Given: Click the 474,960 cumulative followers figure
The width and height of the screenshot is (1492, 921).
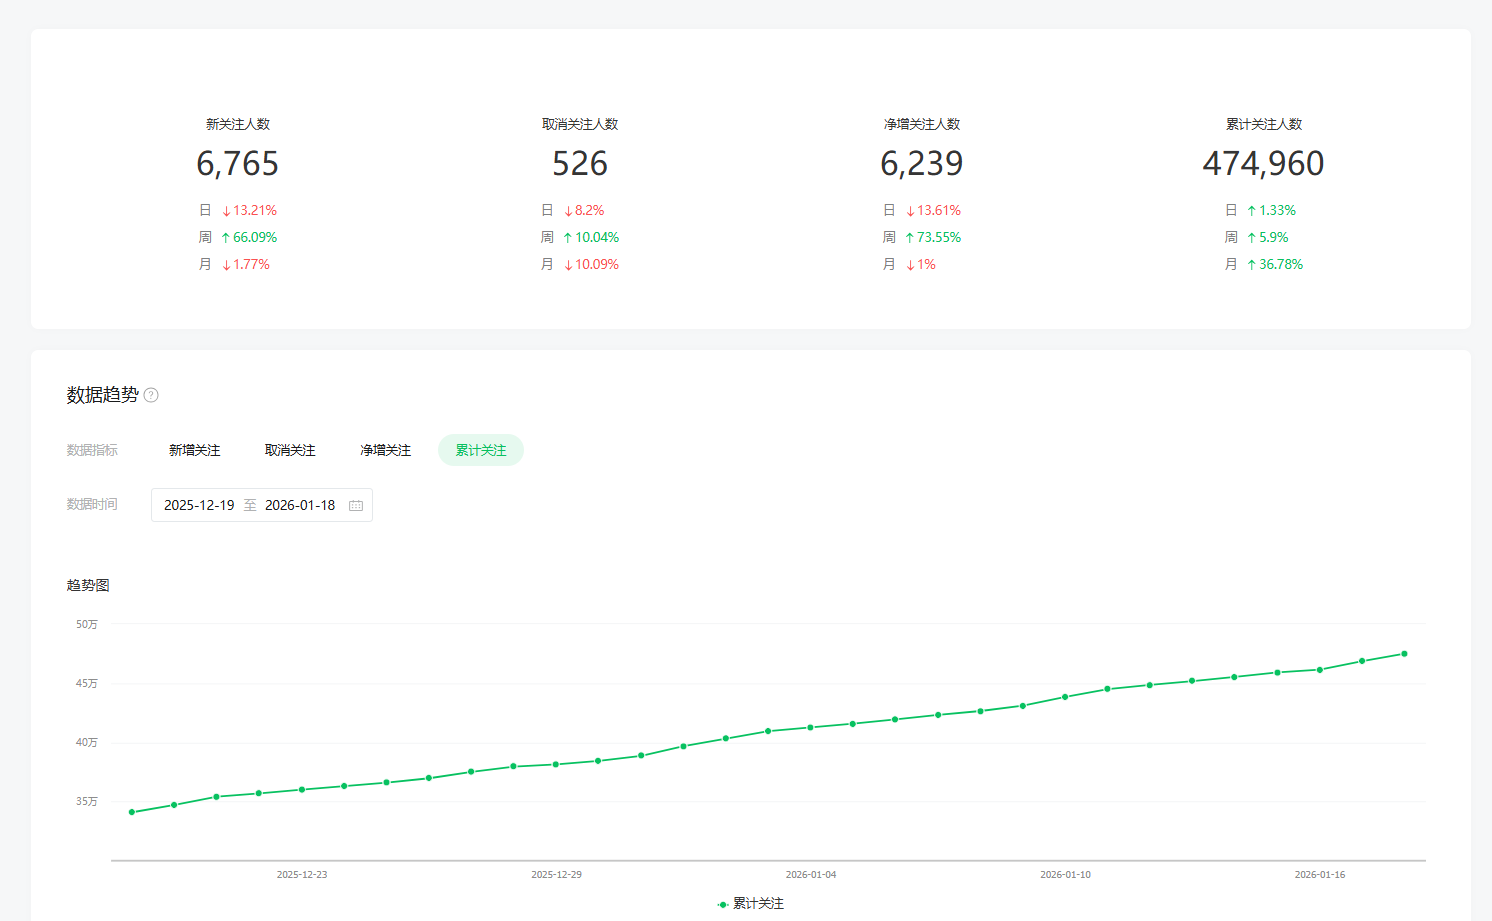Looking at the screenshot, I should [1263, 164].
